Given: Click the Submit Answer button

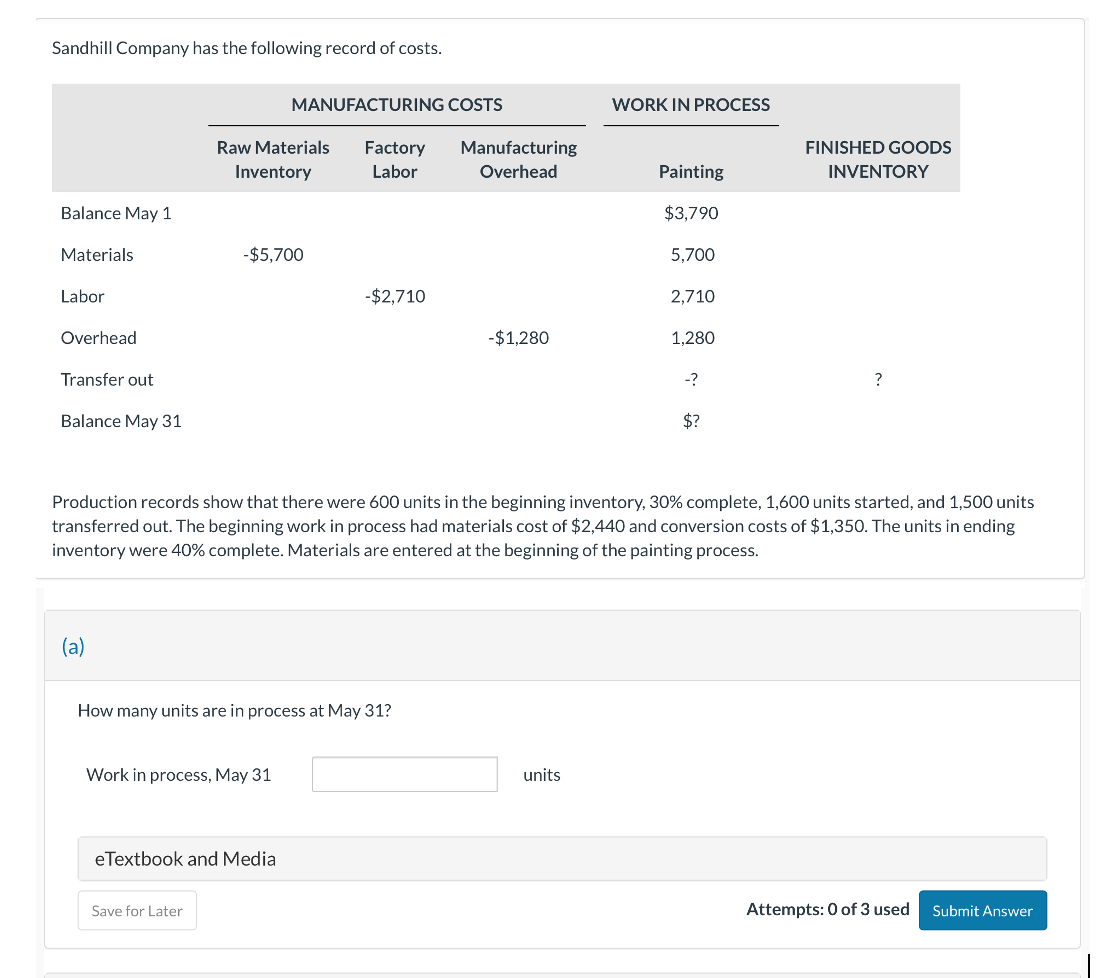Looking at the screenshot, I should pyautogui.click(x=982, y=910).
